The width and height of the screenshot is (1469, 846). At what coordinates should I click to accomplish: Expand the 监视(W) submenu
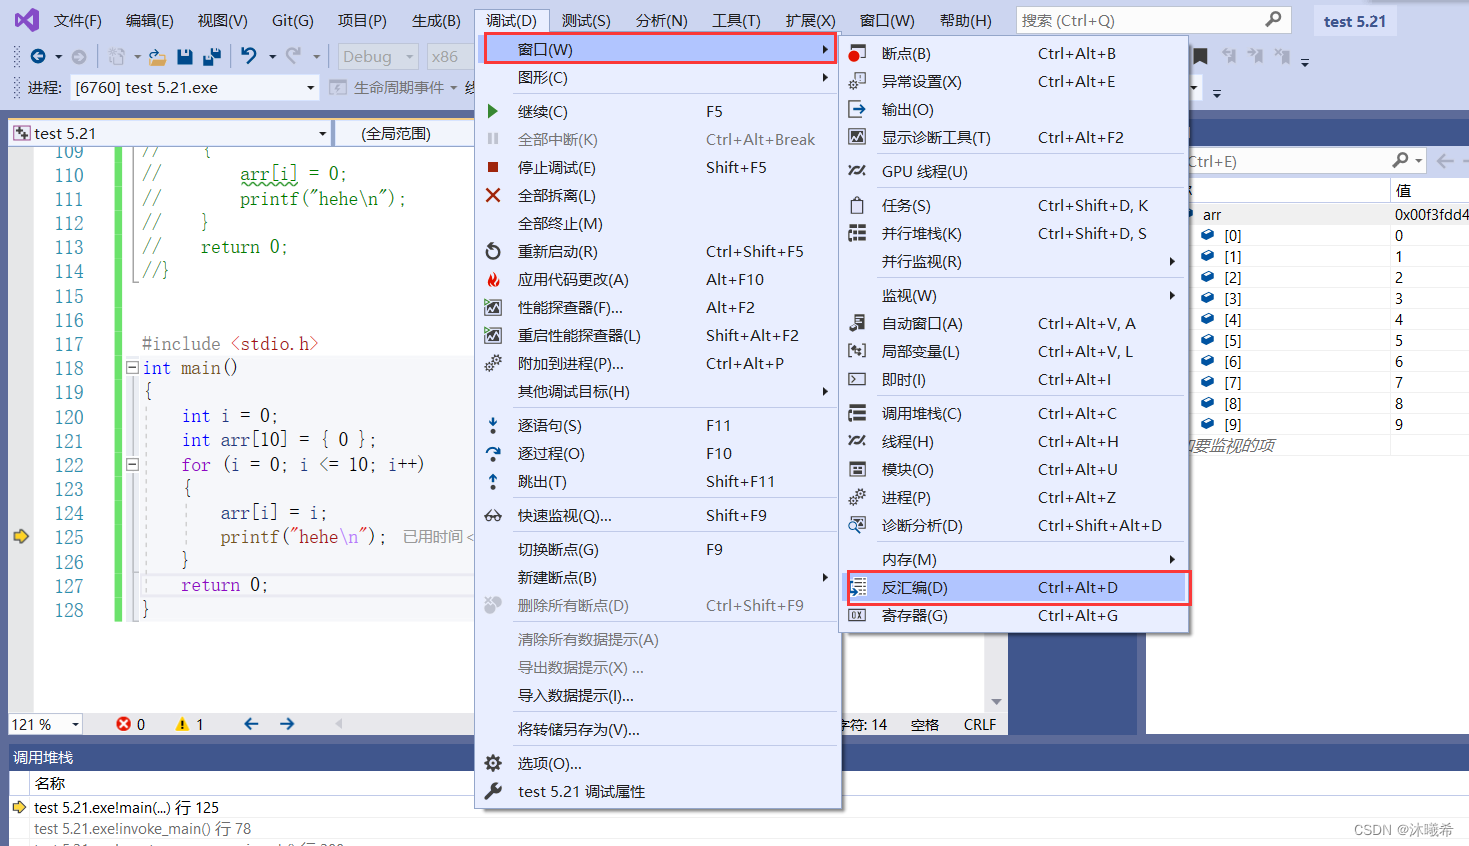pyautogui.click(x=1014, y=295)
